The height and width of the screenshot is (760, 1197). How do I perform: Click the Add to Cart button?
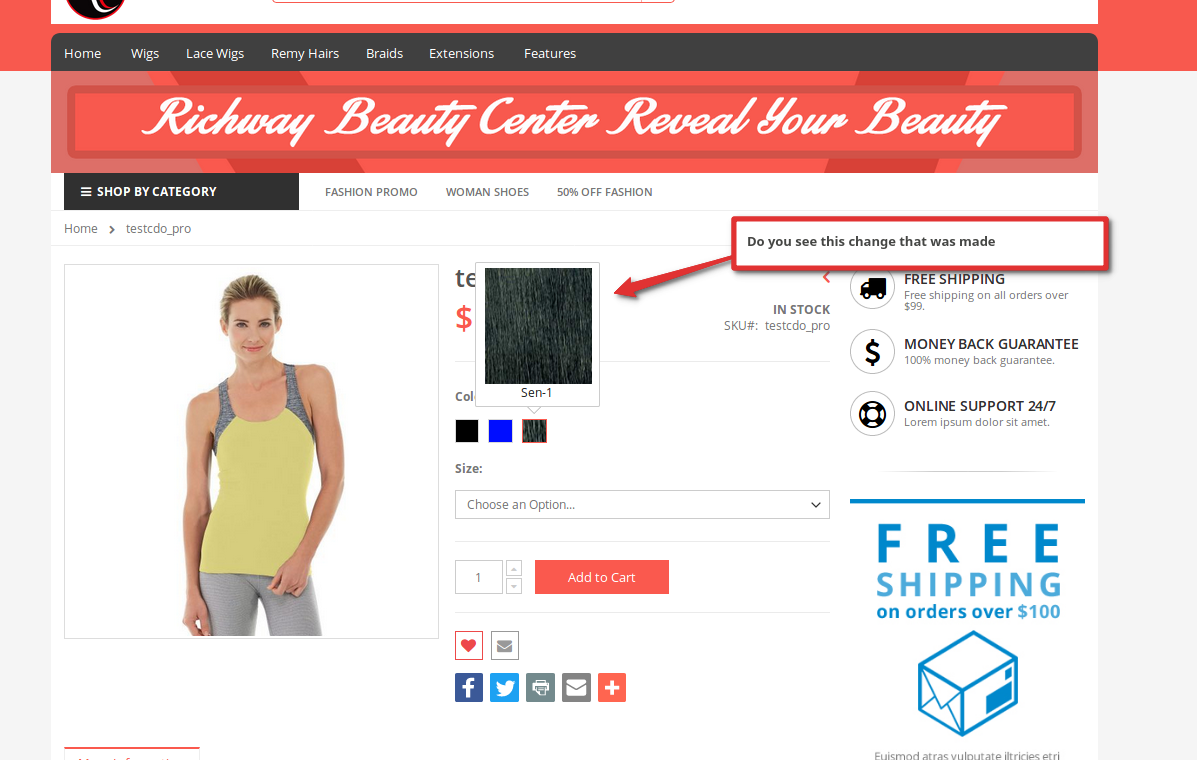[602, 577]
